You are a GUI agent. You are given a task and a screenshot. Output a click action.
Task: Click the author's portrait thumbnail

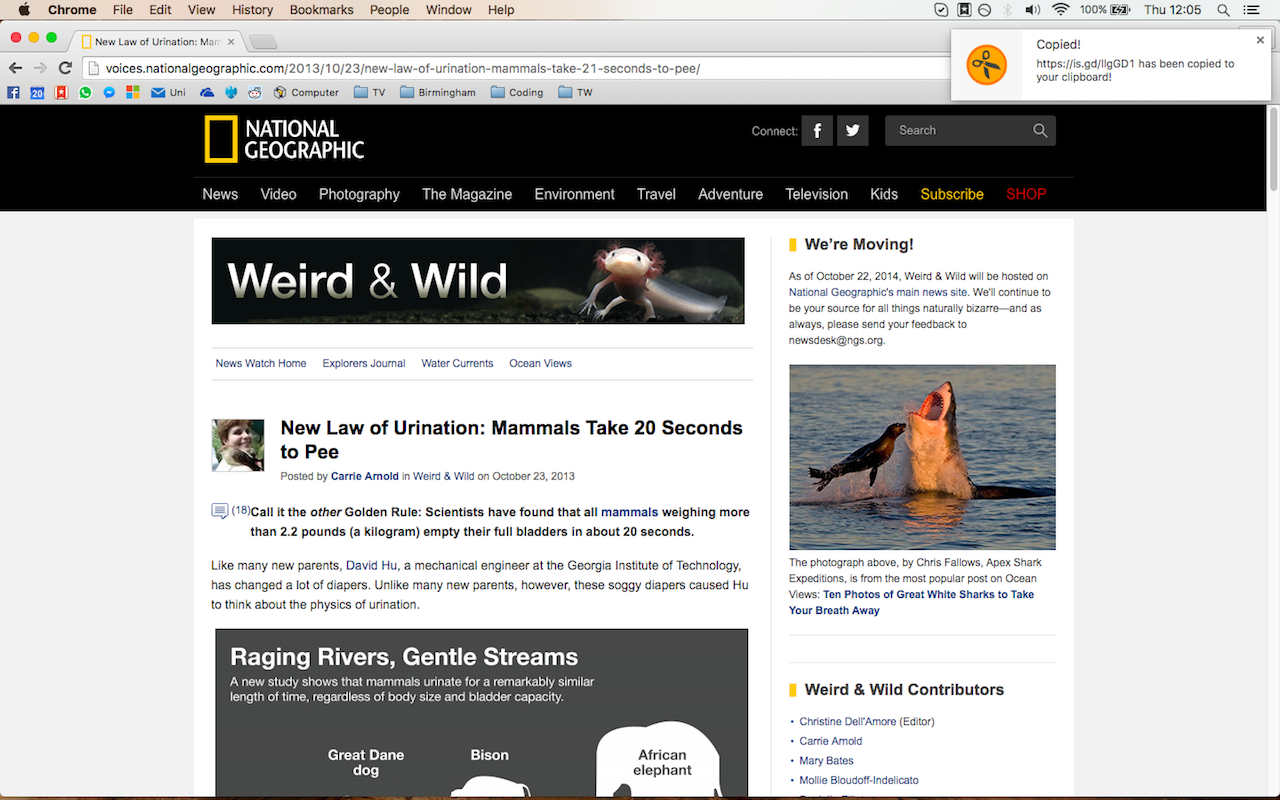point(238,445)
